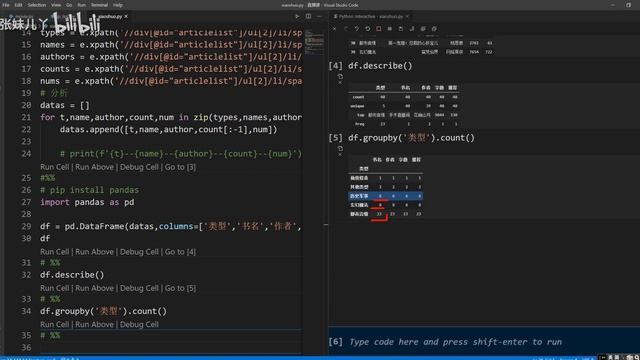Place cursor on 'datas = []' line
Screen dimensions: 640x360
coord(64,105)
